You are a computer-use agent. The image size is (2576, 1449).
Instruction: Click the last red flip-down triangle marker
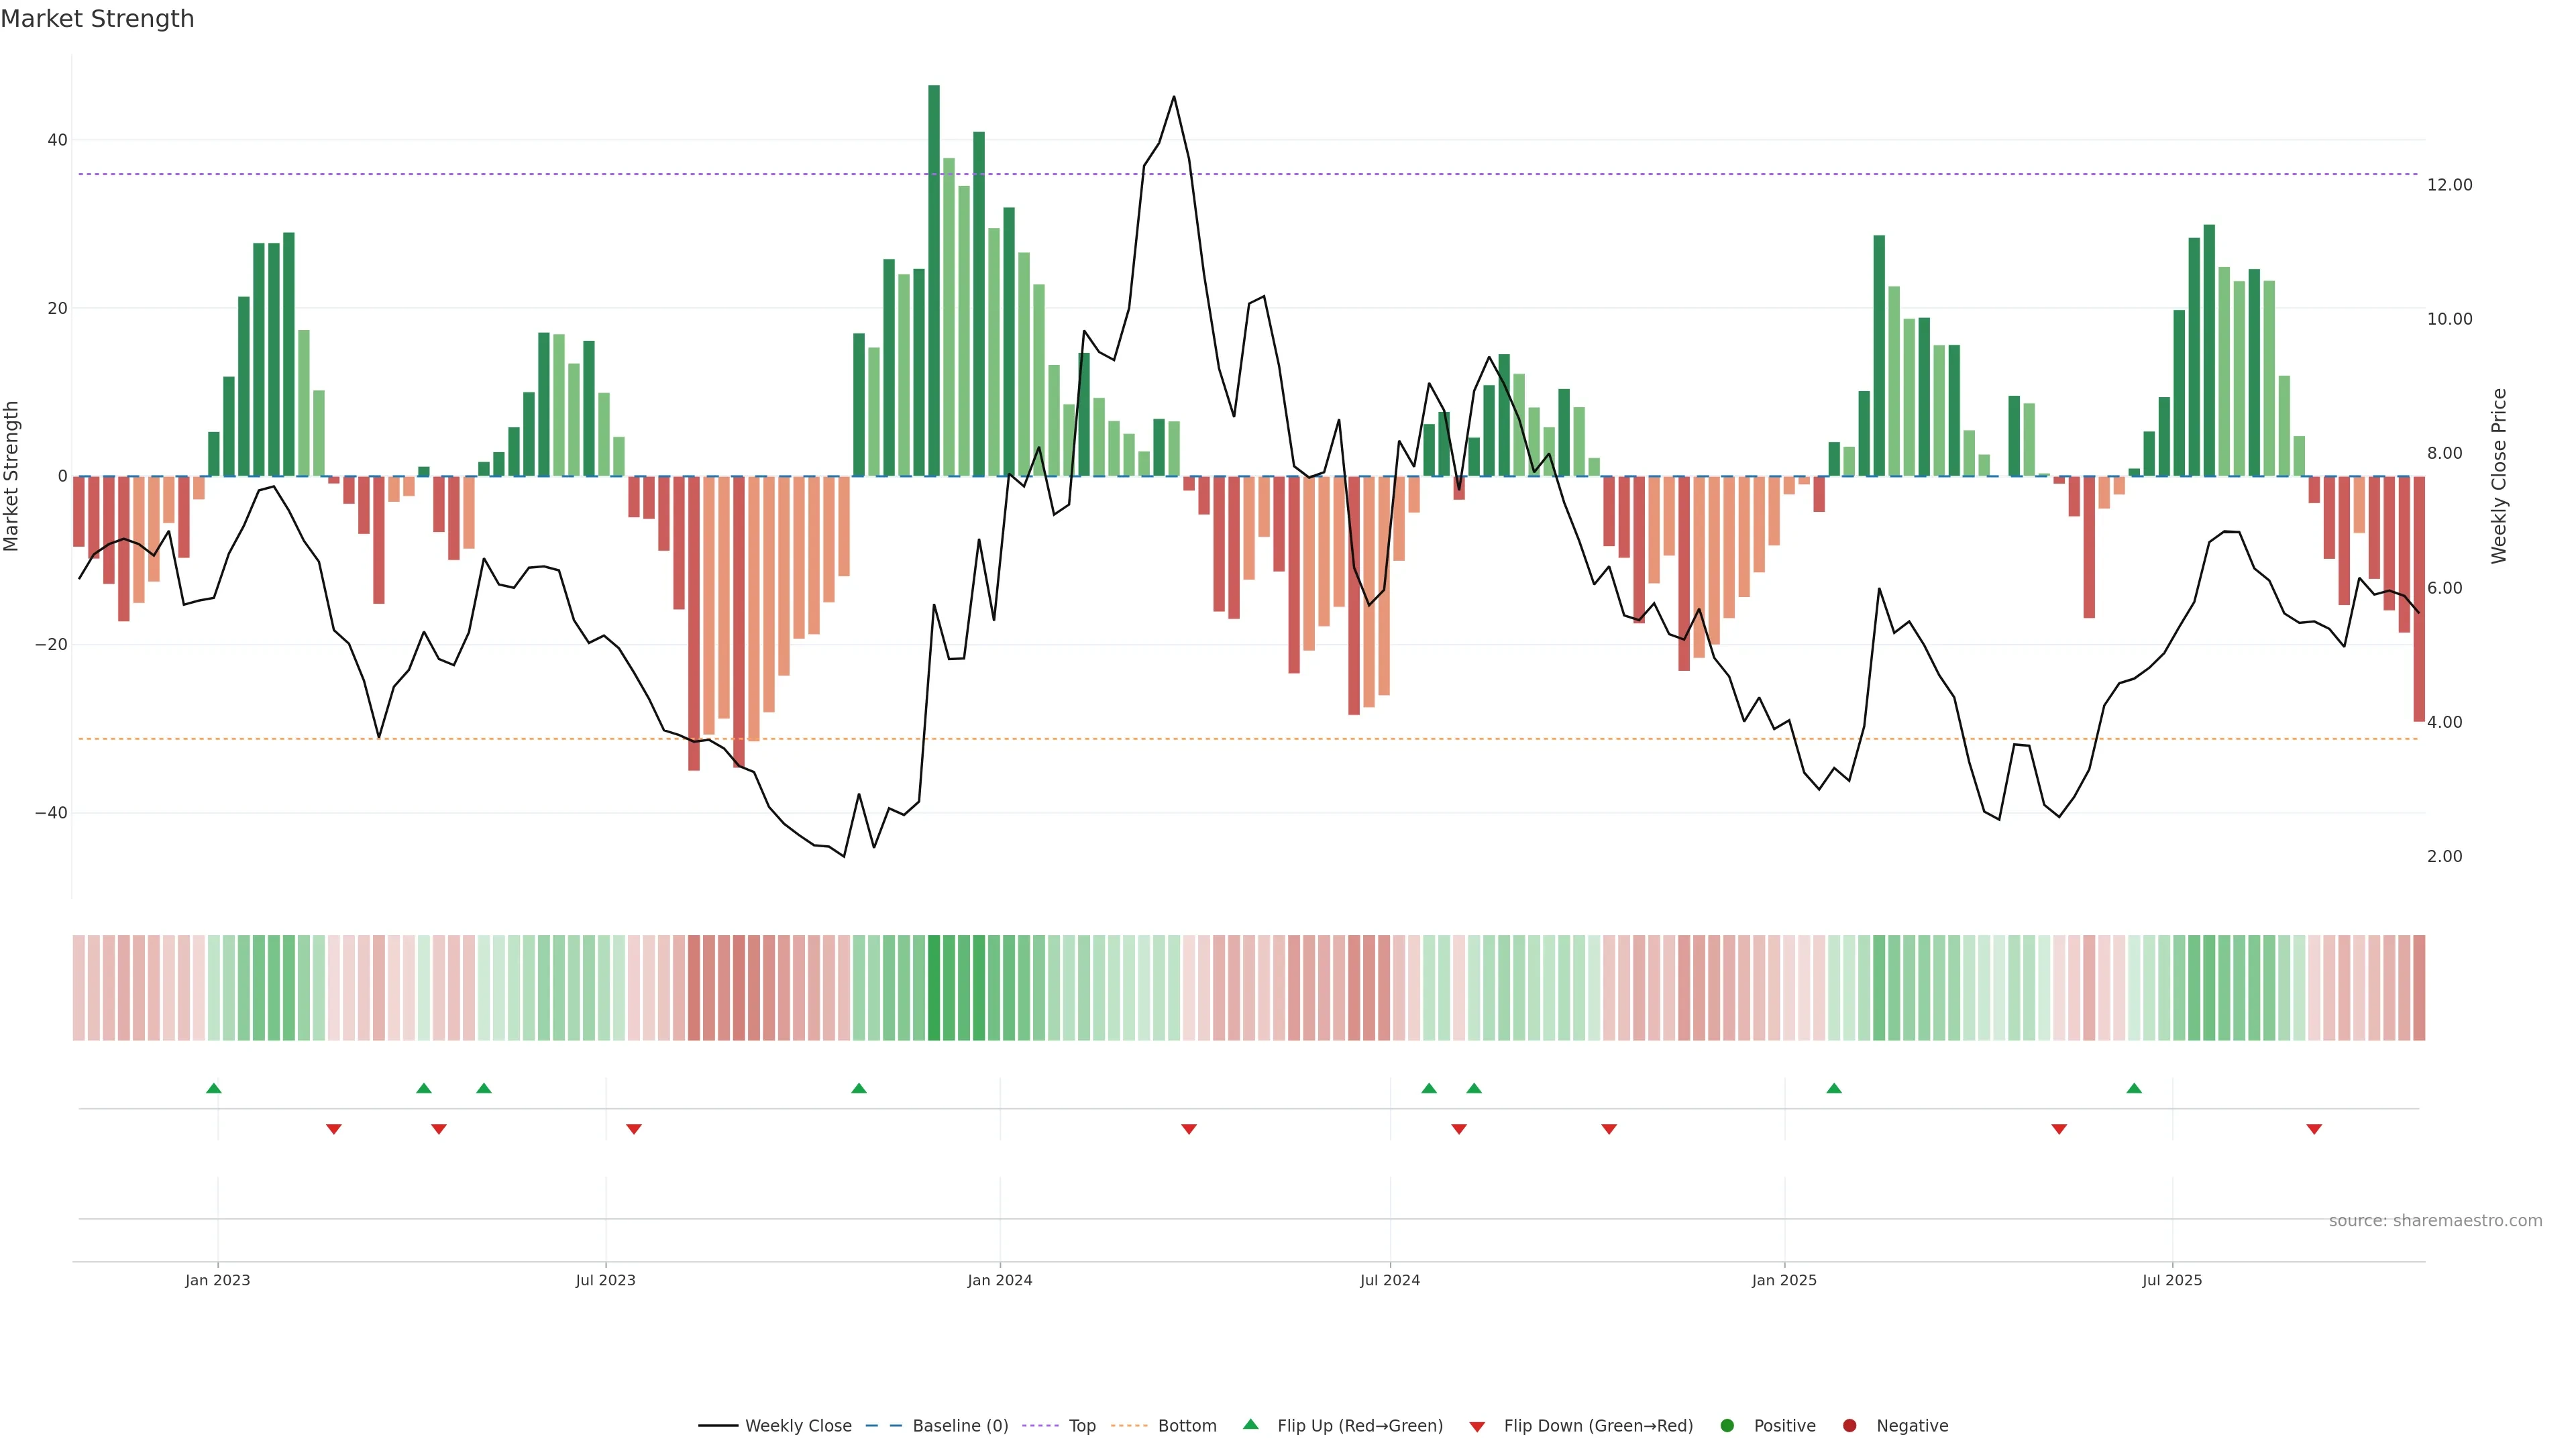2314,1129
